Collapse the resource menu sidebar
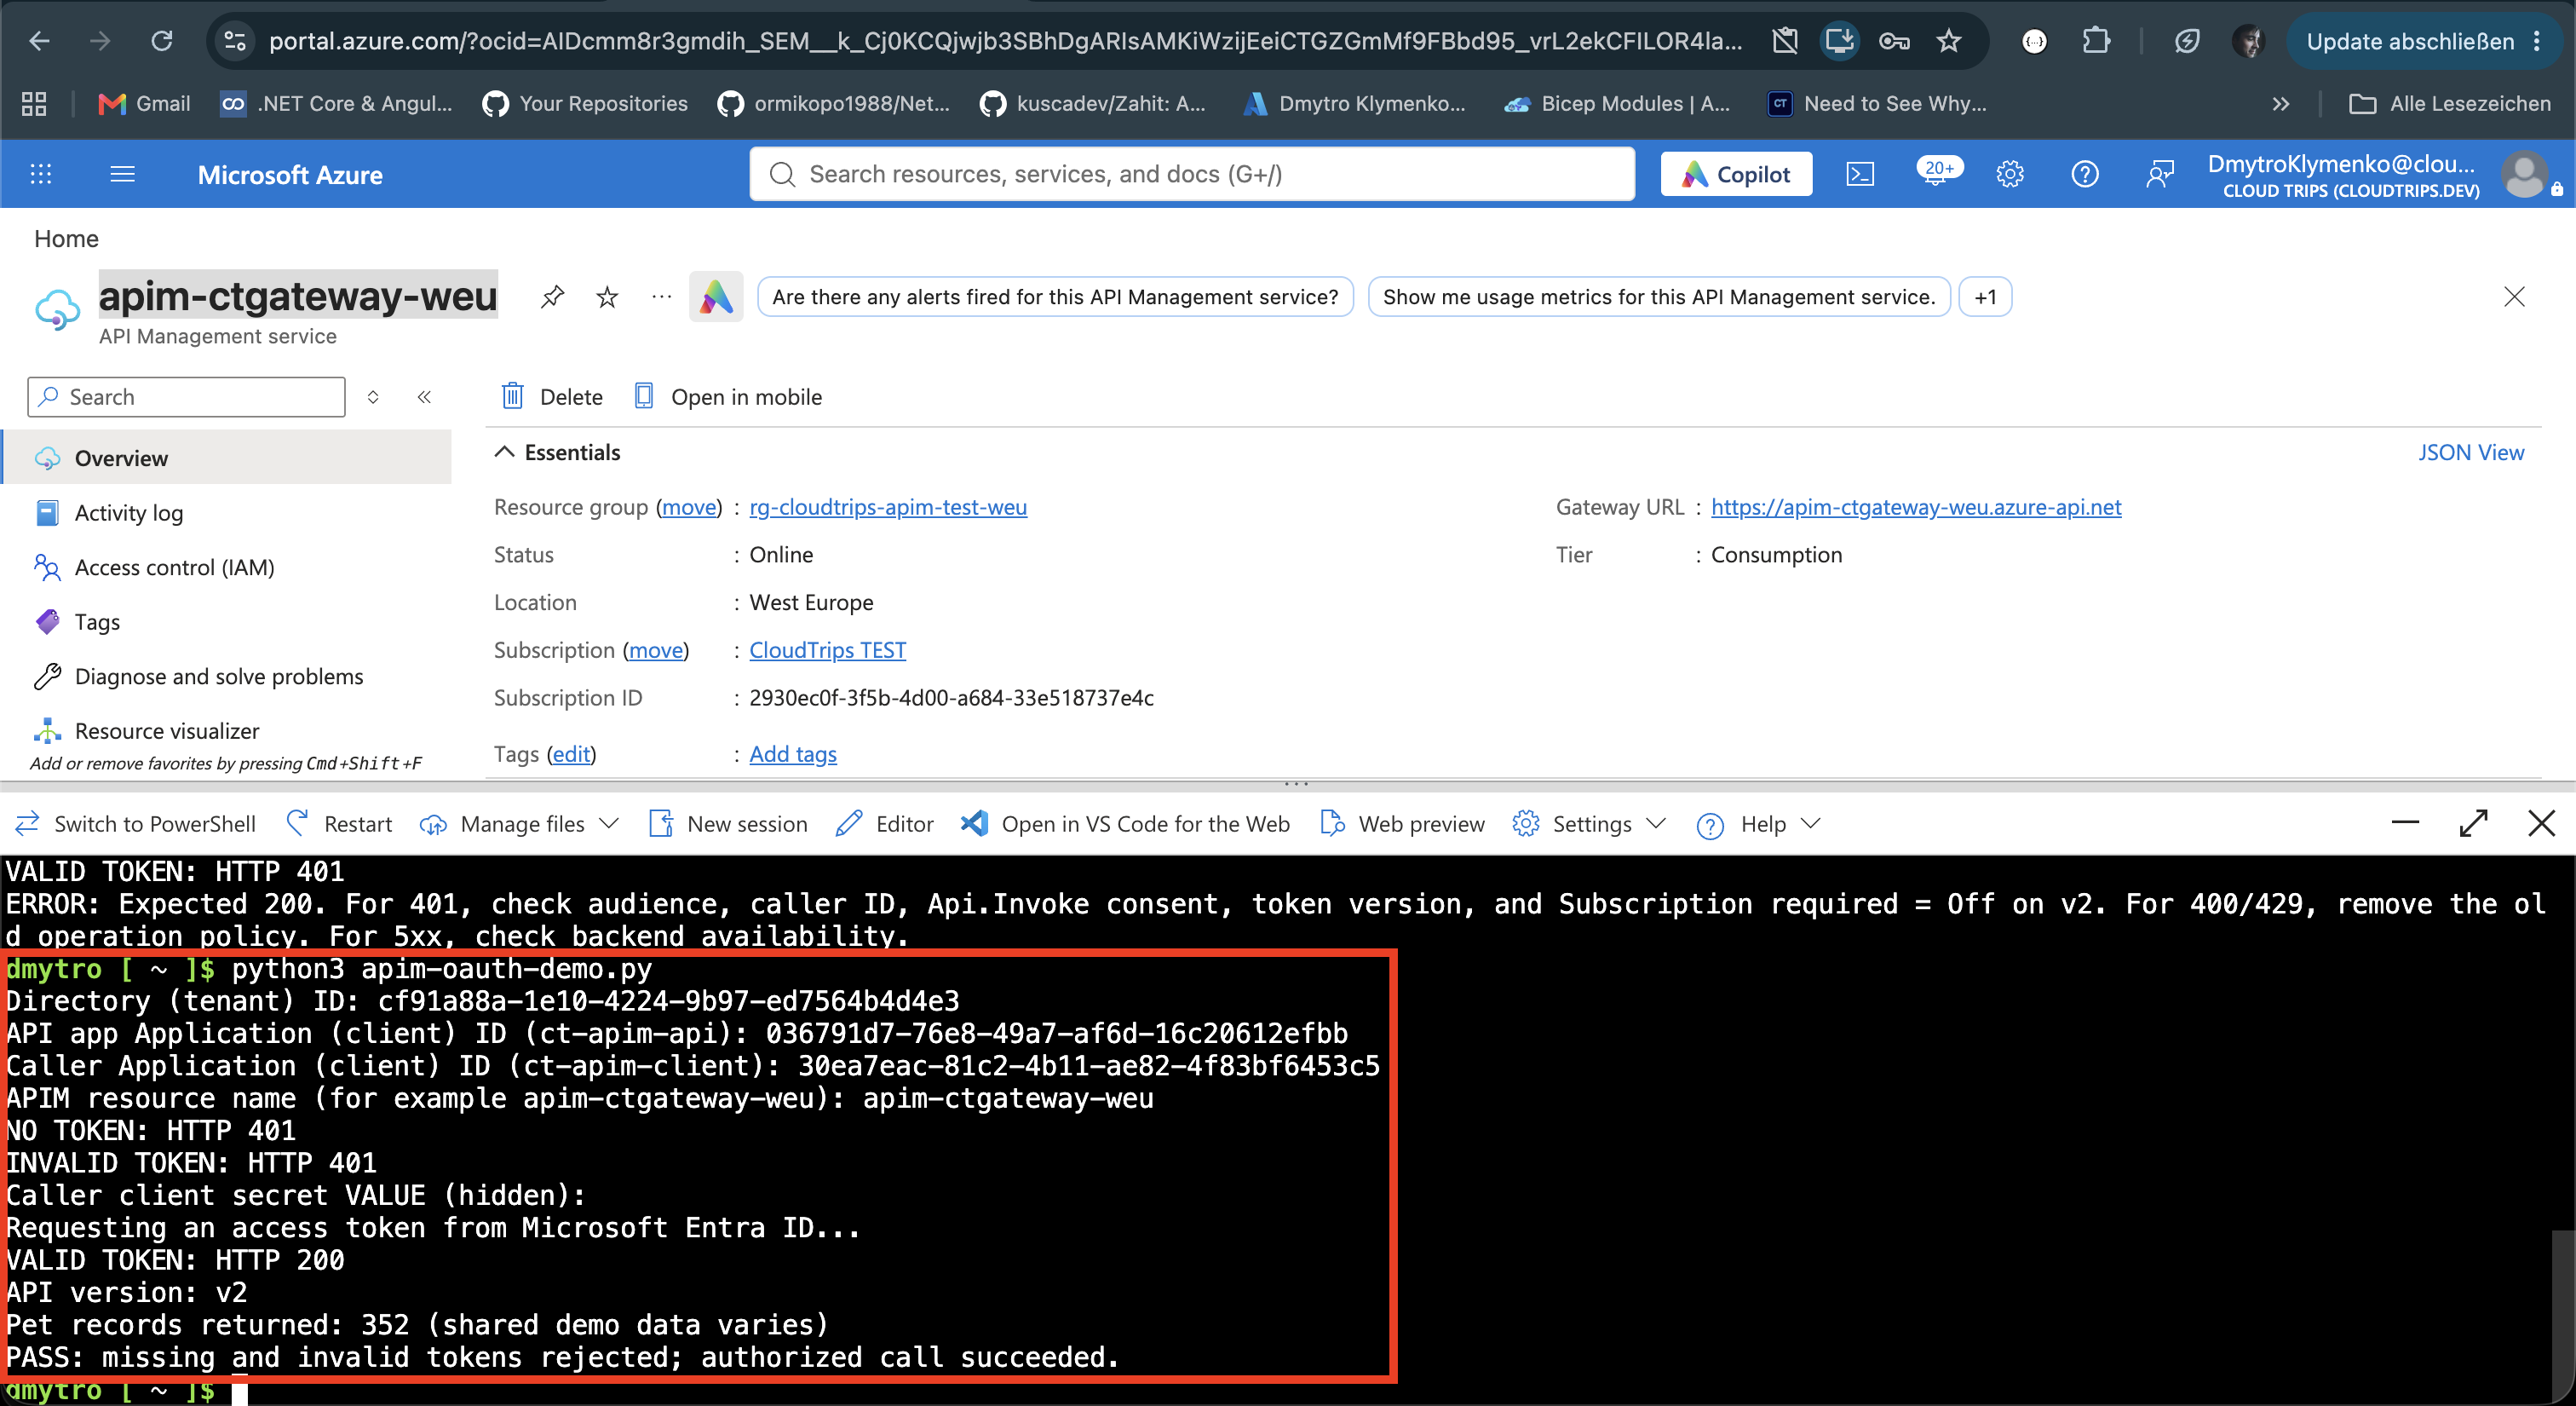This screenshot has height=1406, width=2576. (424, 397)
